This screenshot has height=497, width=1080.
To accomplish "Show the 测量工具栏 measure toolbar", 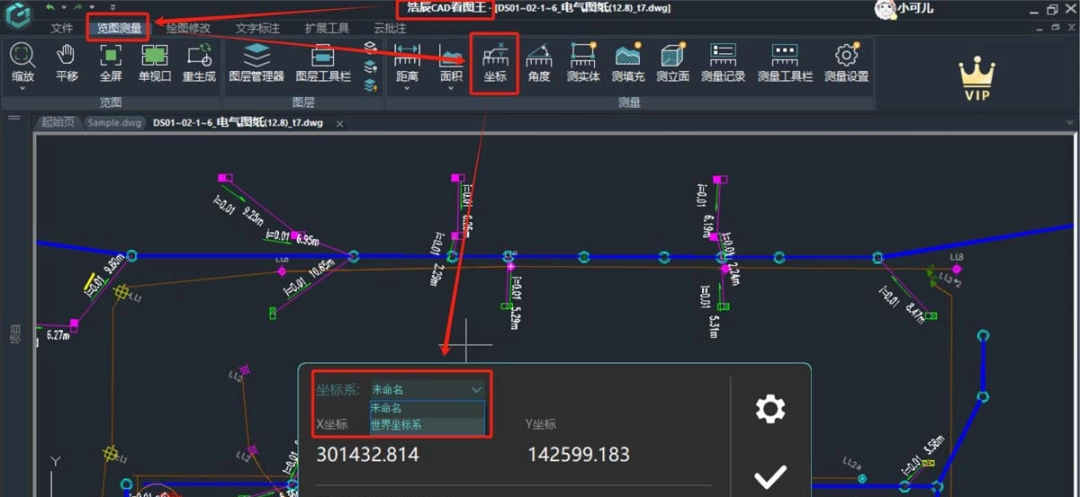I will [785, 62].
